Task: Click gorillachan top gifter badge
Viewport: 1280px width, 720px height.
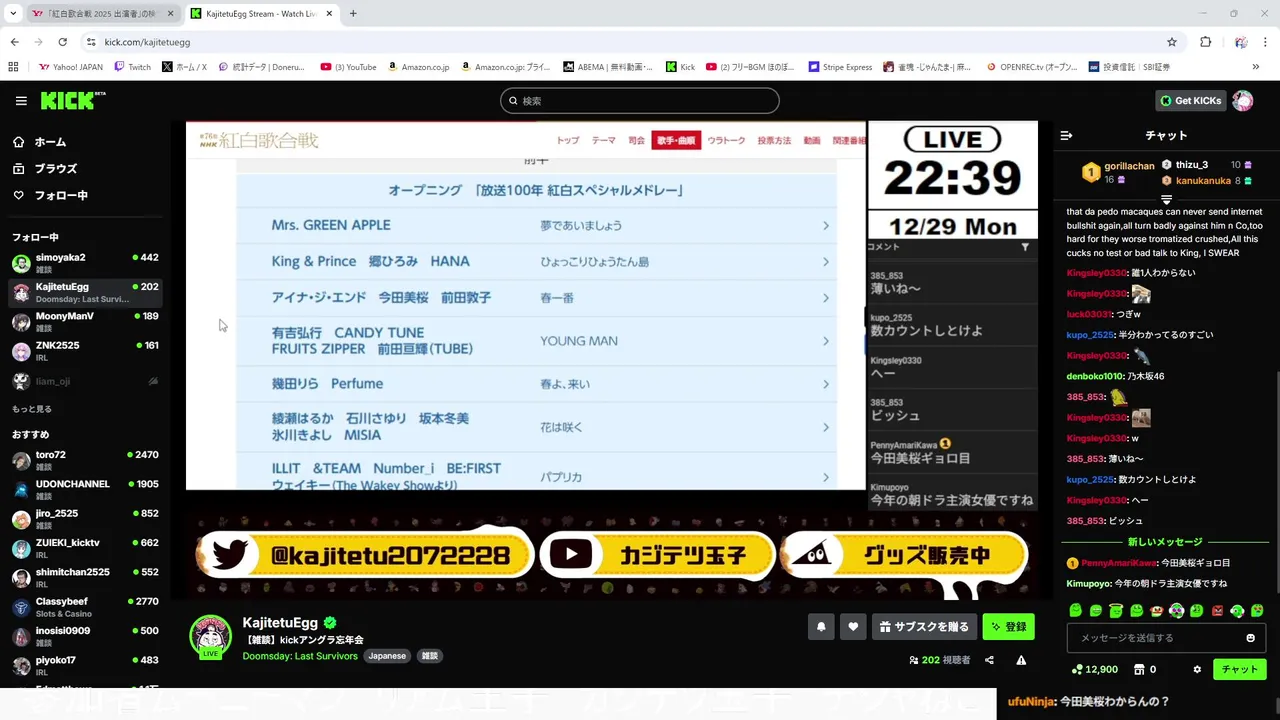Action: 1091,173
